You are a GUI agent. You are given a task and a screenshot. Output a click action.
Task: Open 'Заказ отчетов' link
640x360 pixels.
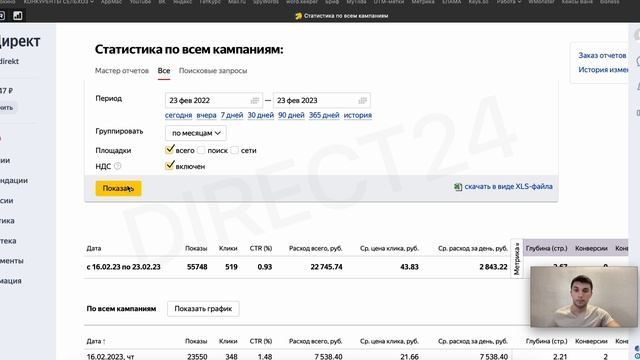[602, 56]
